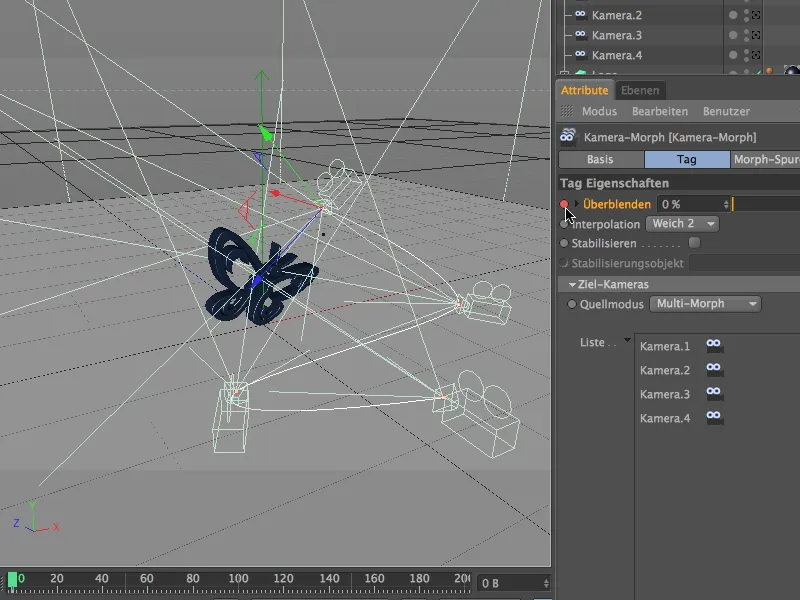Click the camera icon beside Kamera.3 object
The height and width of the screenshot is (600, 800).
pyautogui.click(x=580, y=35)
